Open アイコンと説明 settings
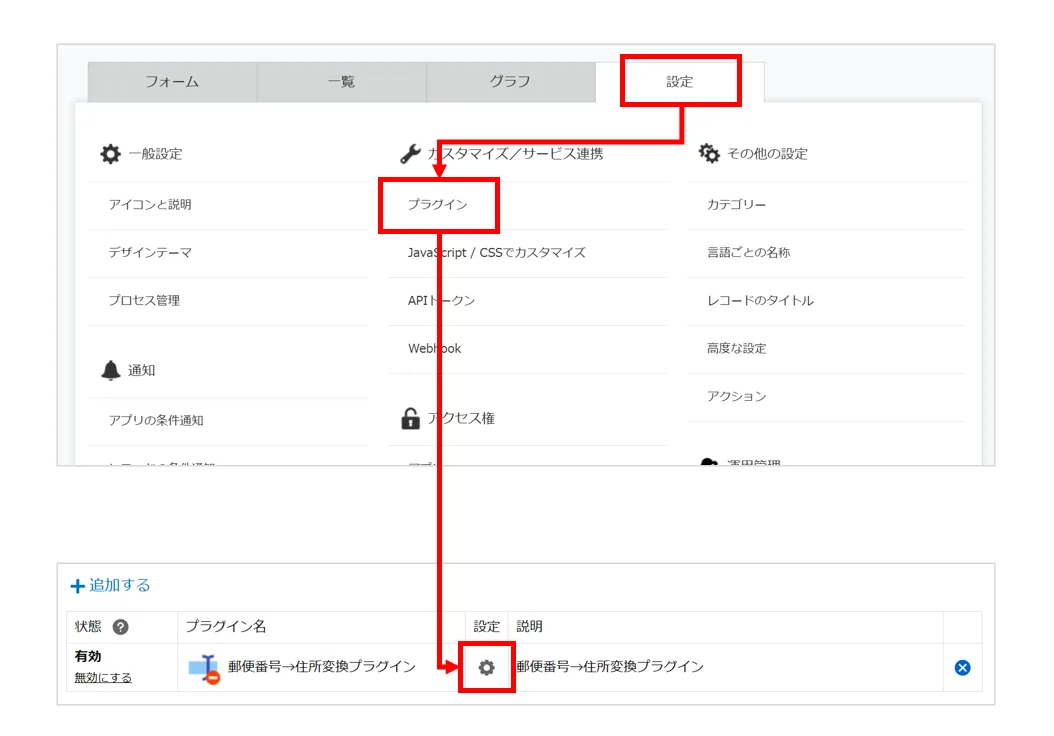The image size is (1054, 736). 151,204
